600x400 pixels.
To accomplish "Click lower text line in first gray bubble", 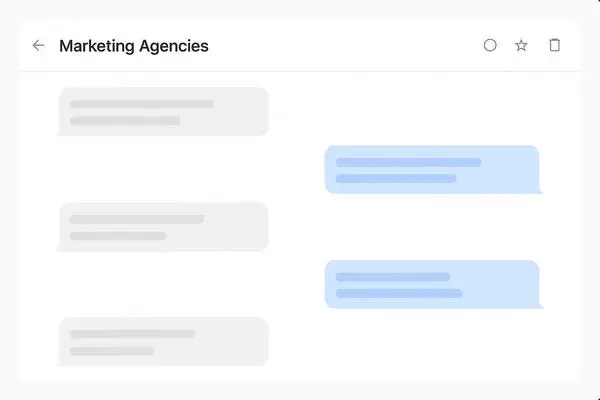I will pyautogui.click(x=125, y=121).
